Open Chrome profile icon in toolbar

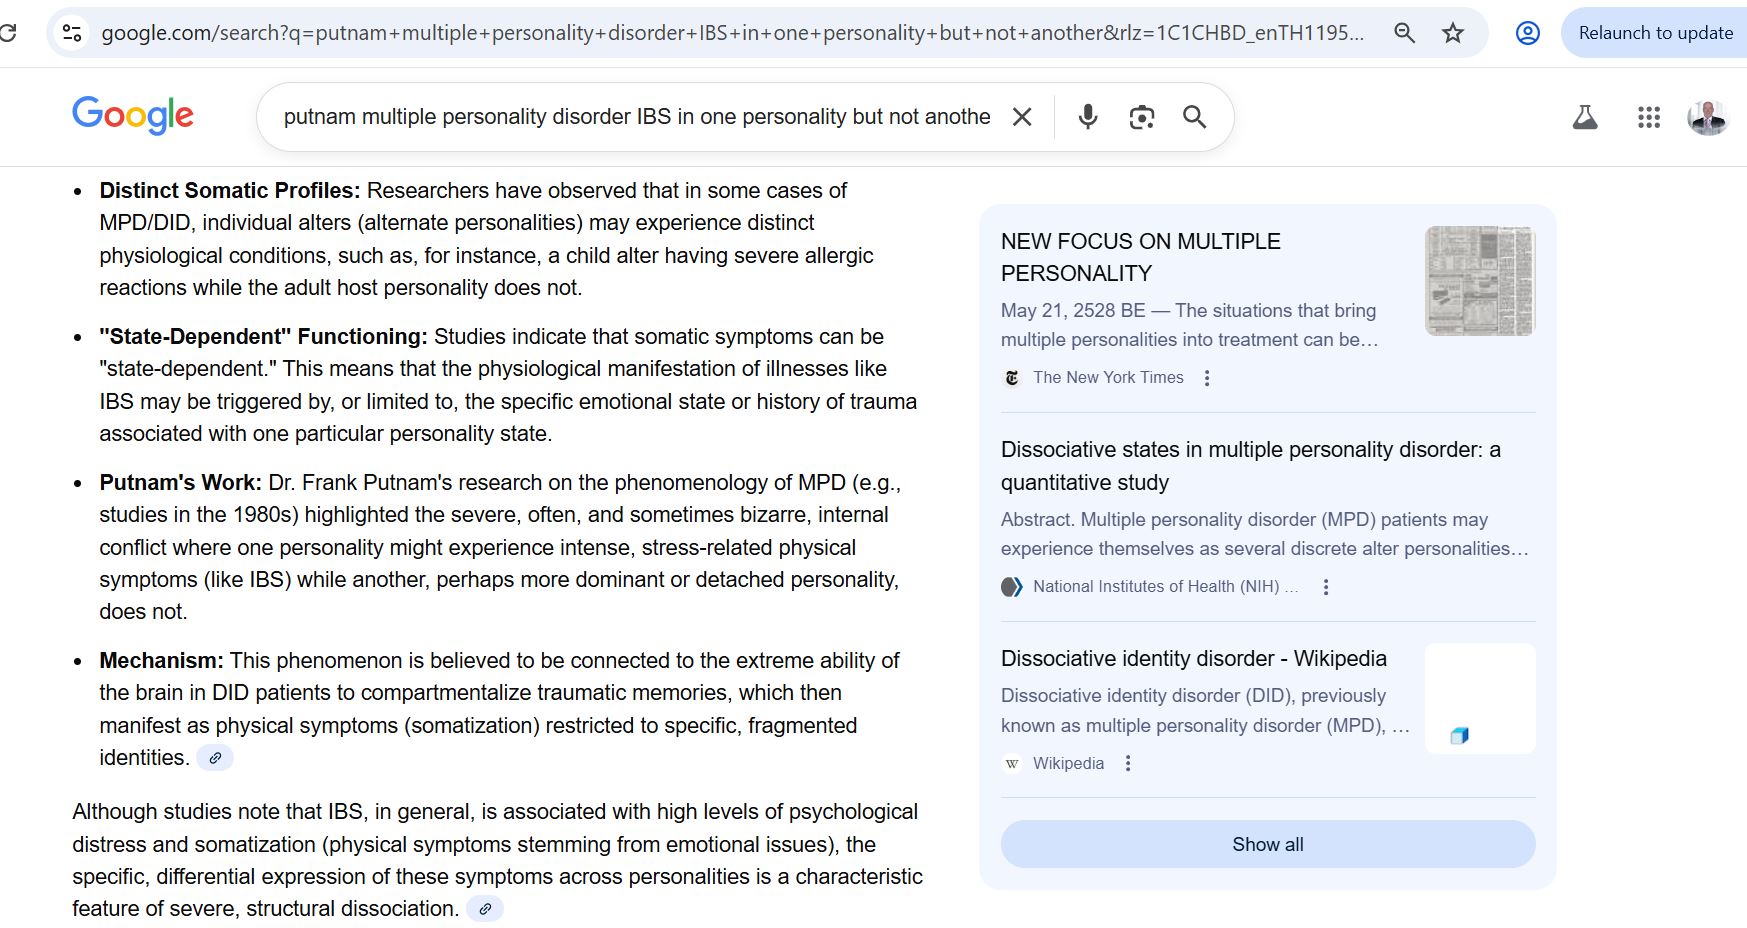click(1527, 33)
